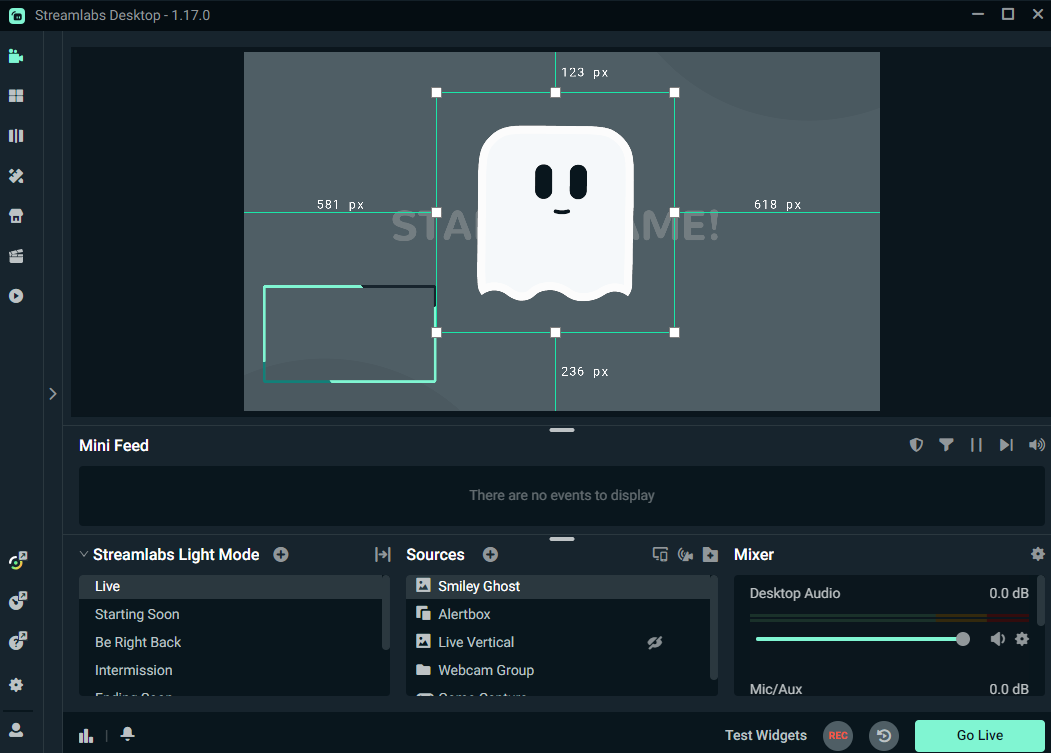Open the App Store from the sidebar

point(17,215)
